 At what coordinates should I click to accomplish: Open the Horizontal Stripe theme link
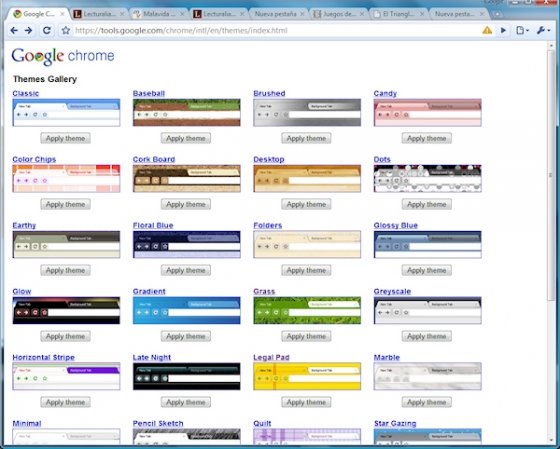[43, 357]
